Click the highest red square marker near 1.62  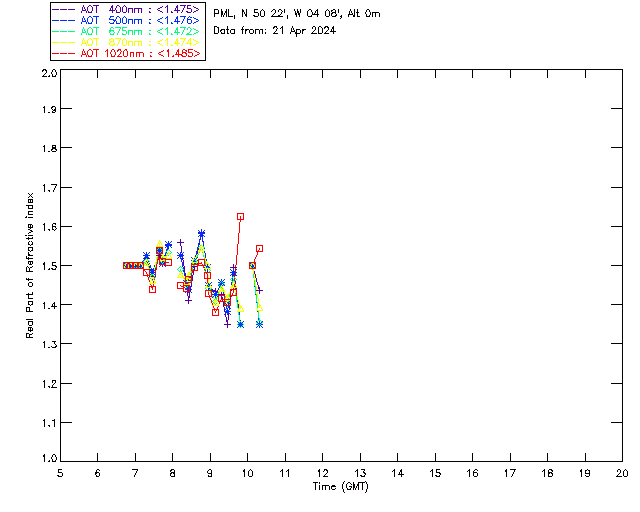tap(240, 217)
